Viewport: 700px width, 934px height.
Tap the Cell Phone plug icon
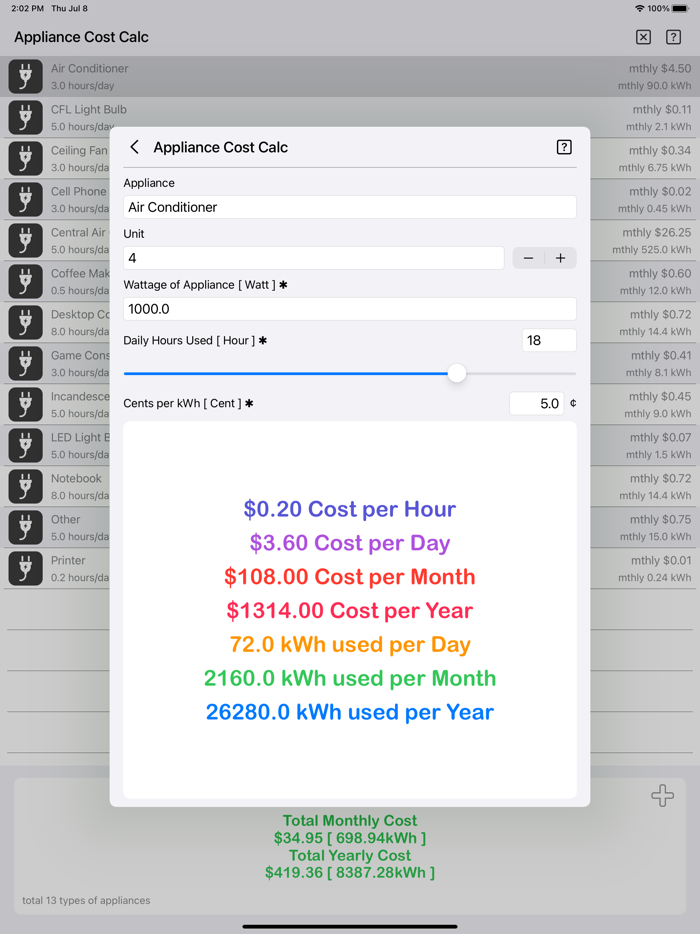pyautogui.click(x=25, y=199)
